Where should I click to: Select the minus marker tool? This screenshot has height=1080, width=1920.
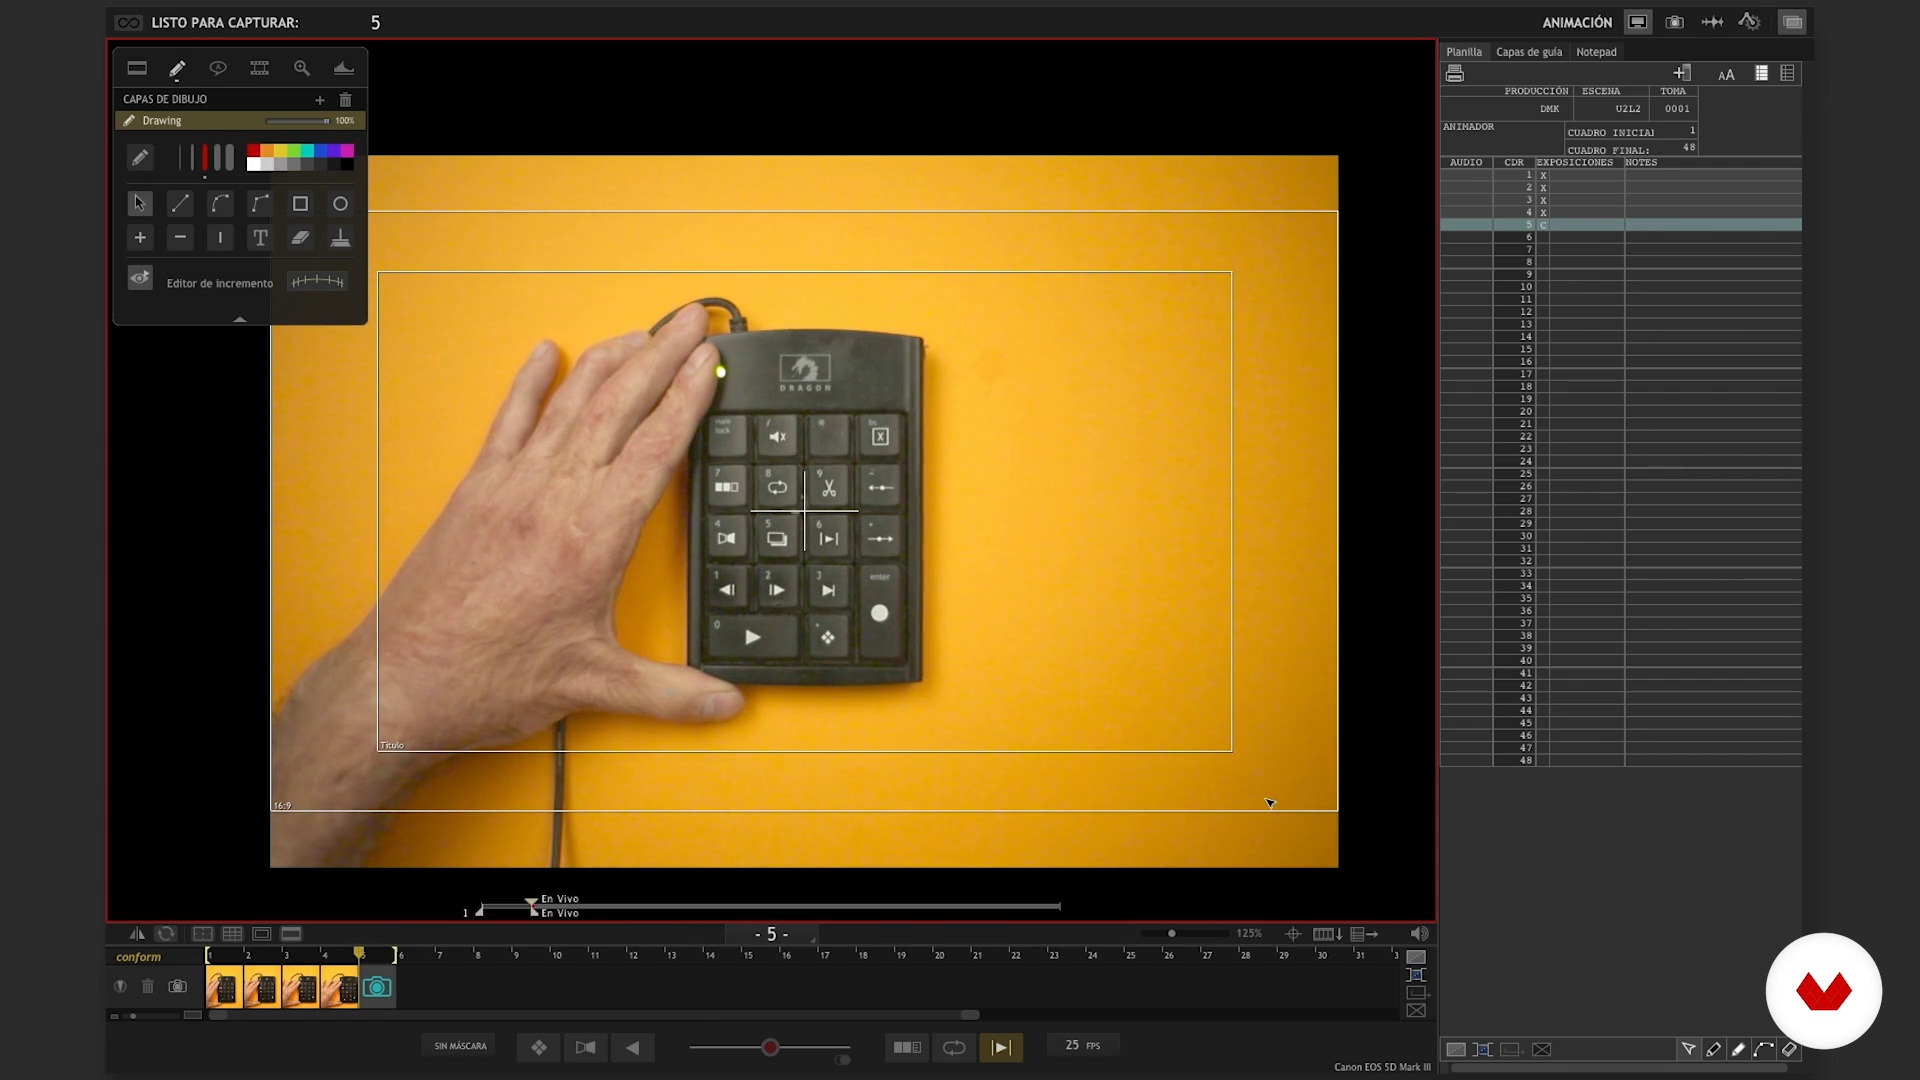pyautogui.click(x=180, y=238)
